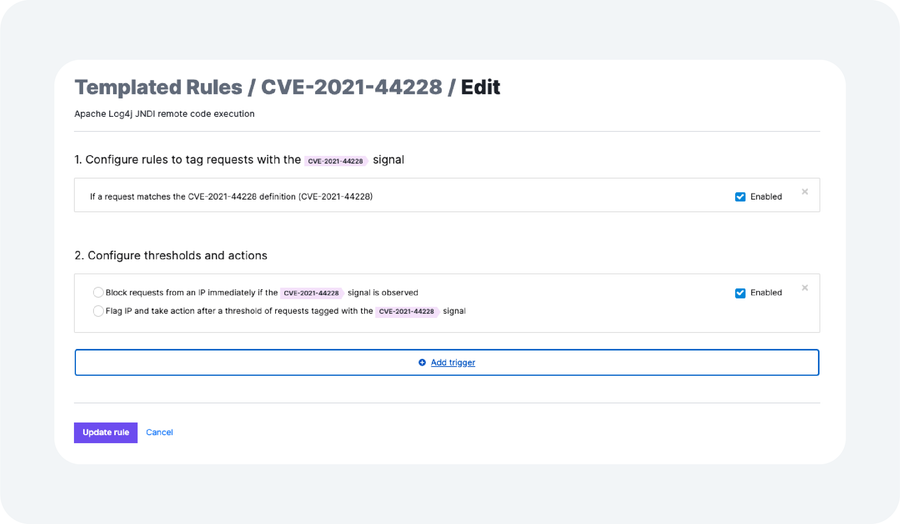Image resolution: width=900 pixels, height=524 pixels.
Task: Click the 'Edit' word in the page title
Action: click(480, 87)
